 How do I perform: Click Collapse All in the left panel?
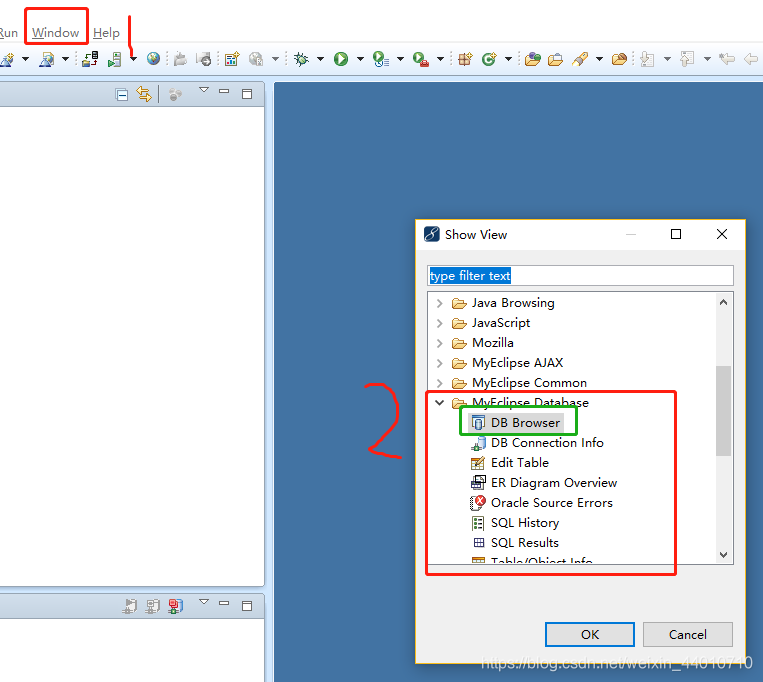[x=122, y=94]
